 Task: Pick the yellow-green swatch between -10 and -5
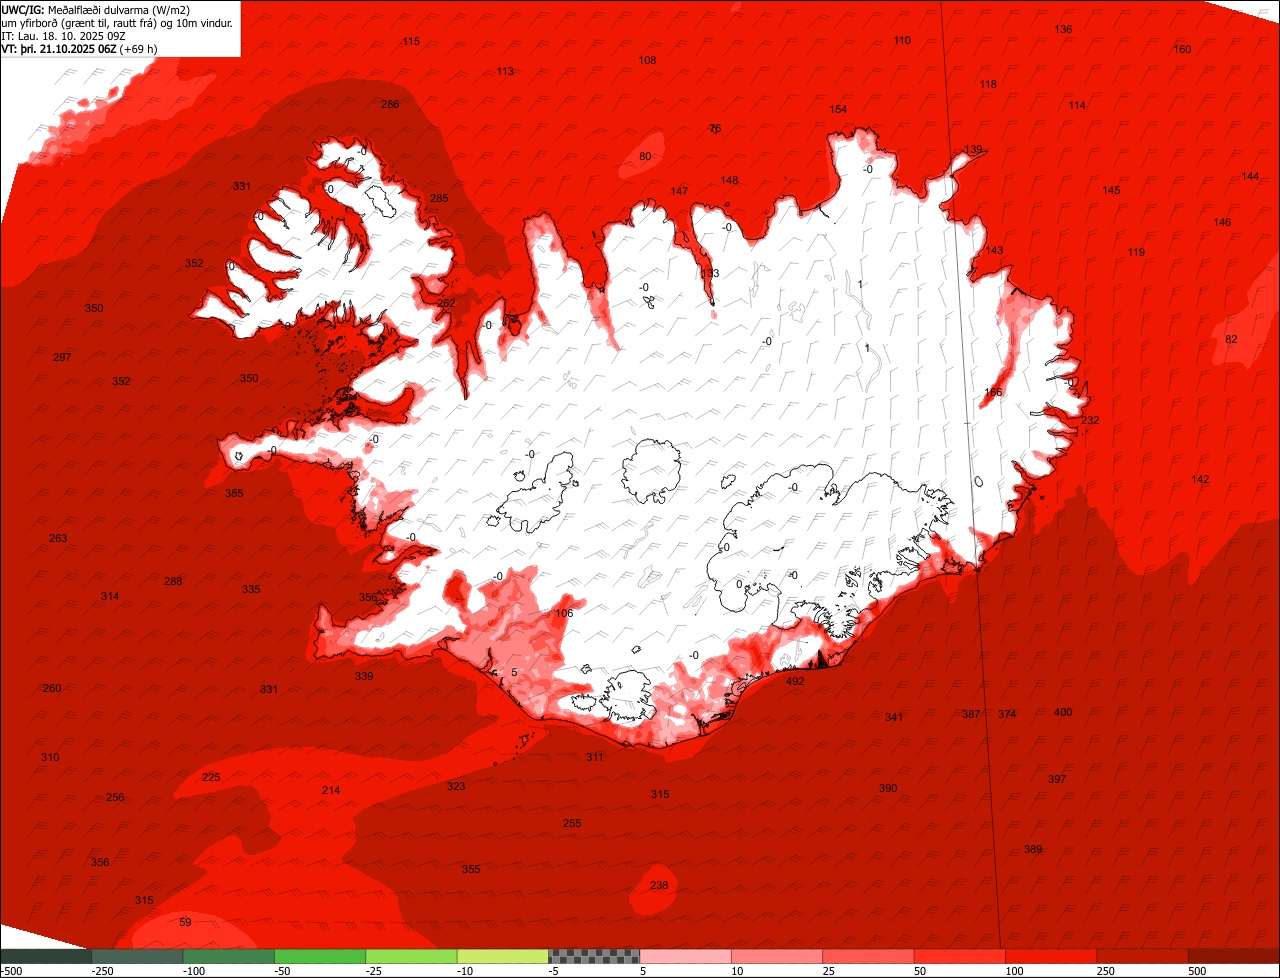pos(503,956)
